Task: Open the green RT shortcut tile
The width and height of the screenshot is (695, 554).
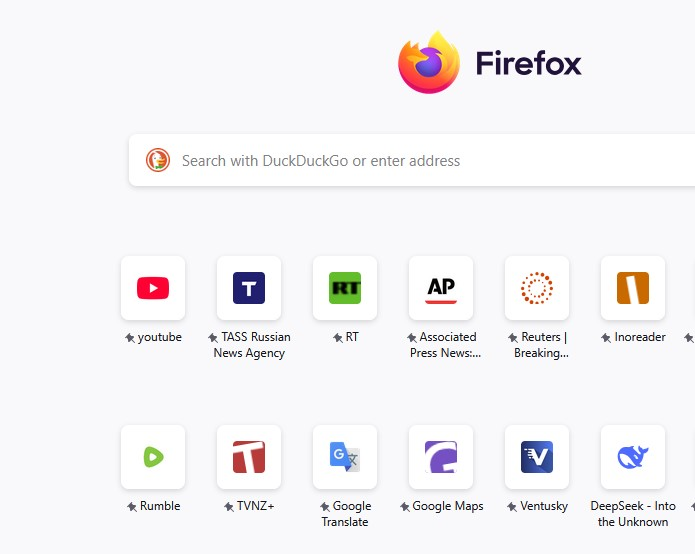Action: pyautogui.click(x=345, y=288)
